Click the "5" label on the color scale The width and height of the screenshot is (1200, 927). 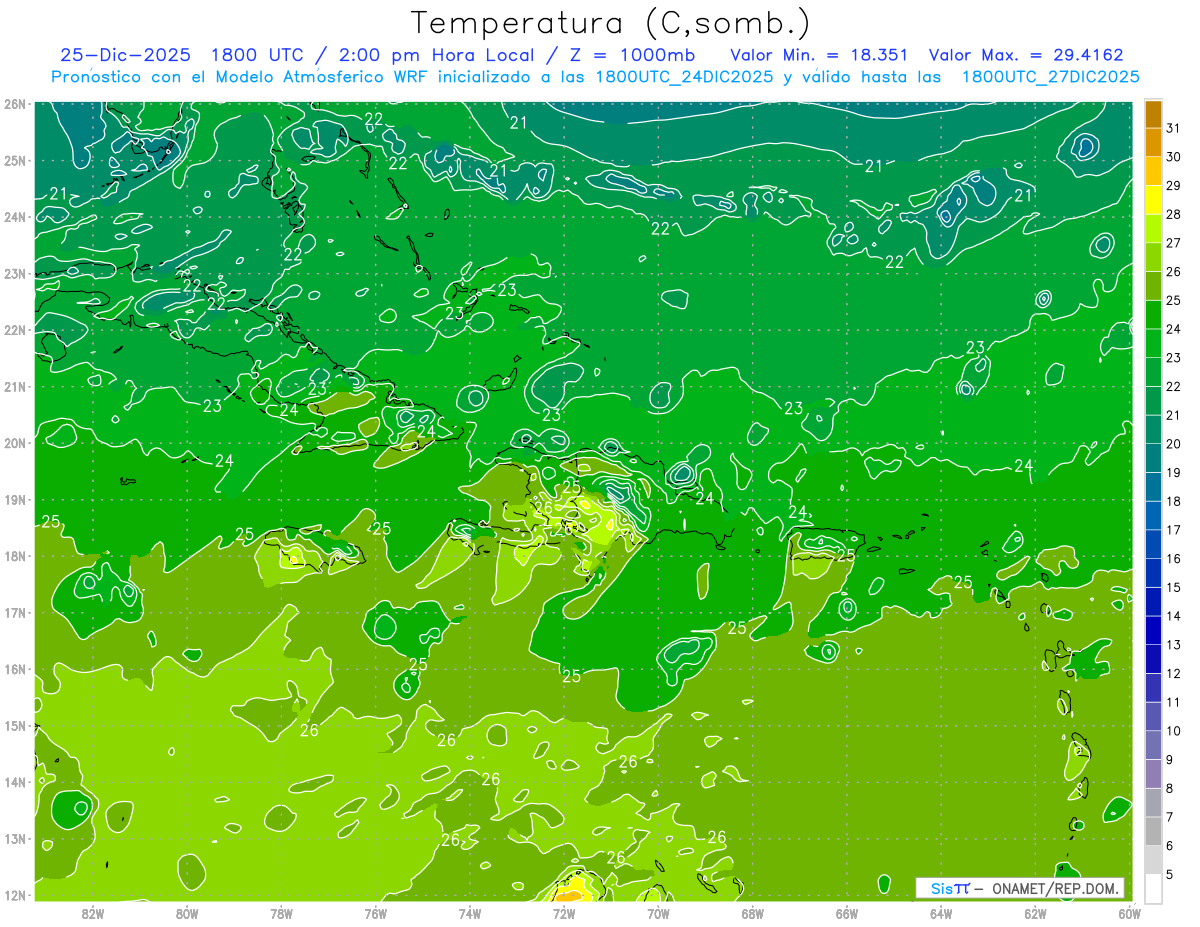(1170, 875)
